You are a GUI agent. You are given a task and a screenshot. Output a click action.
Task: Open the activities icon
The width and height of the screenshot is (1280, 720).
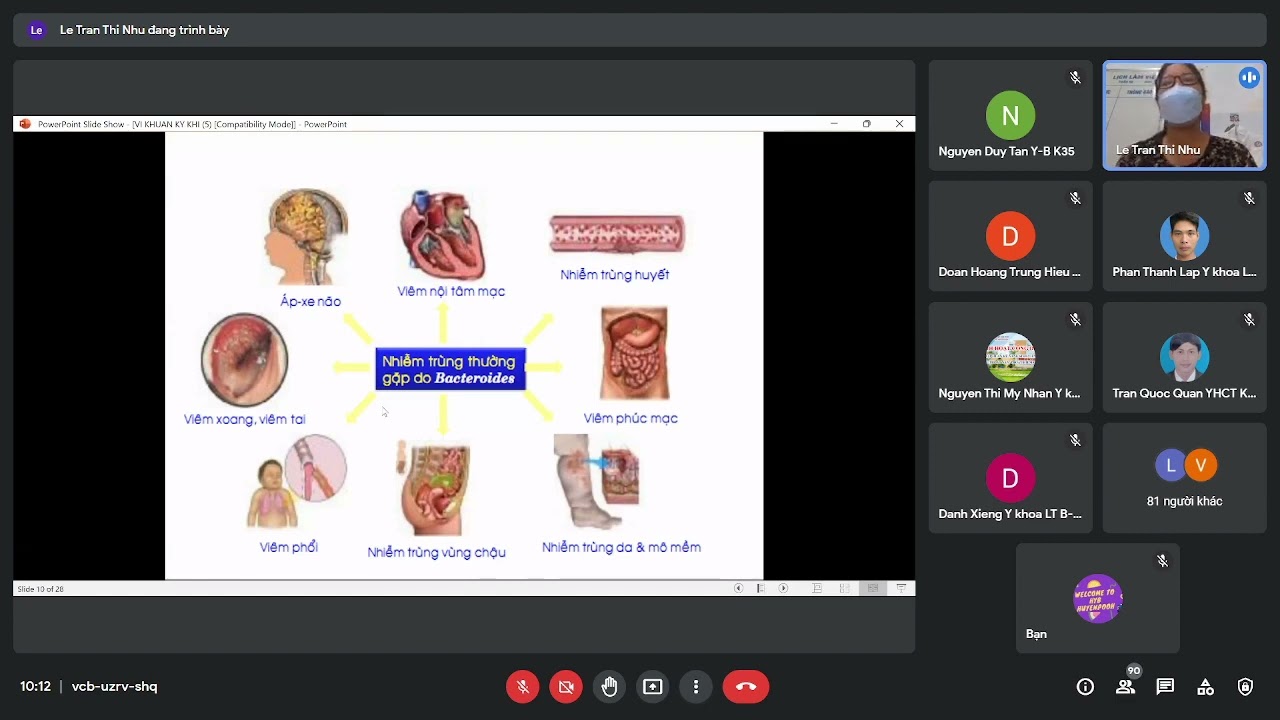[x=1205, y=687]
